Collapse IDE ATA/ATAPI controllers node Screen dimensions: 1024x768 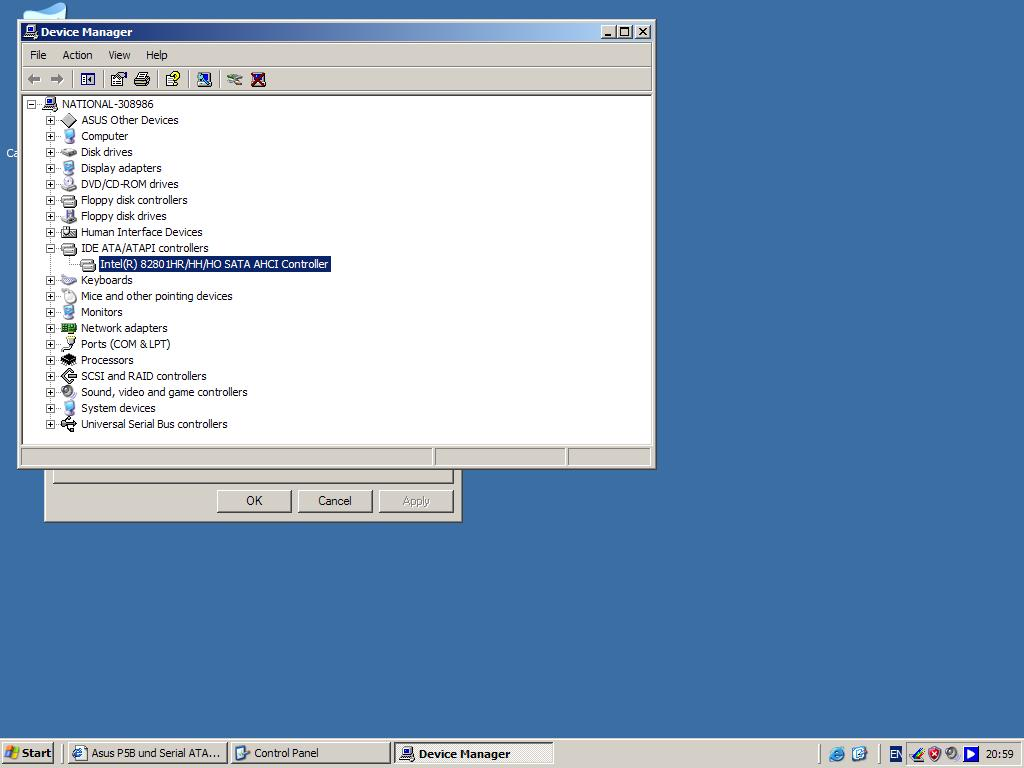pyautogui.click(x=50, y=248)
